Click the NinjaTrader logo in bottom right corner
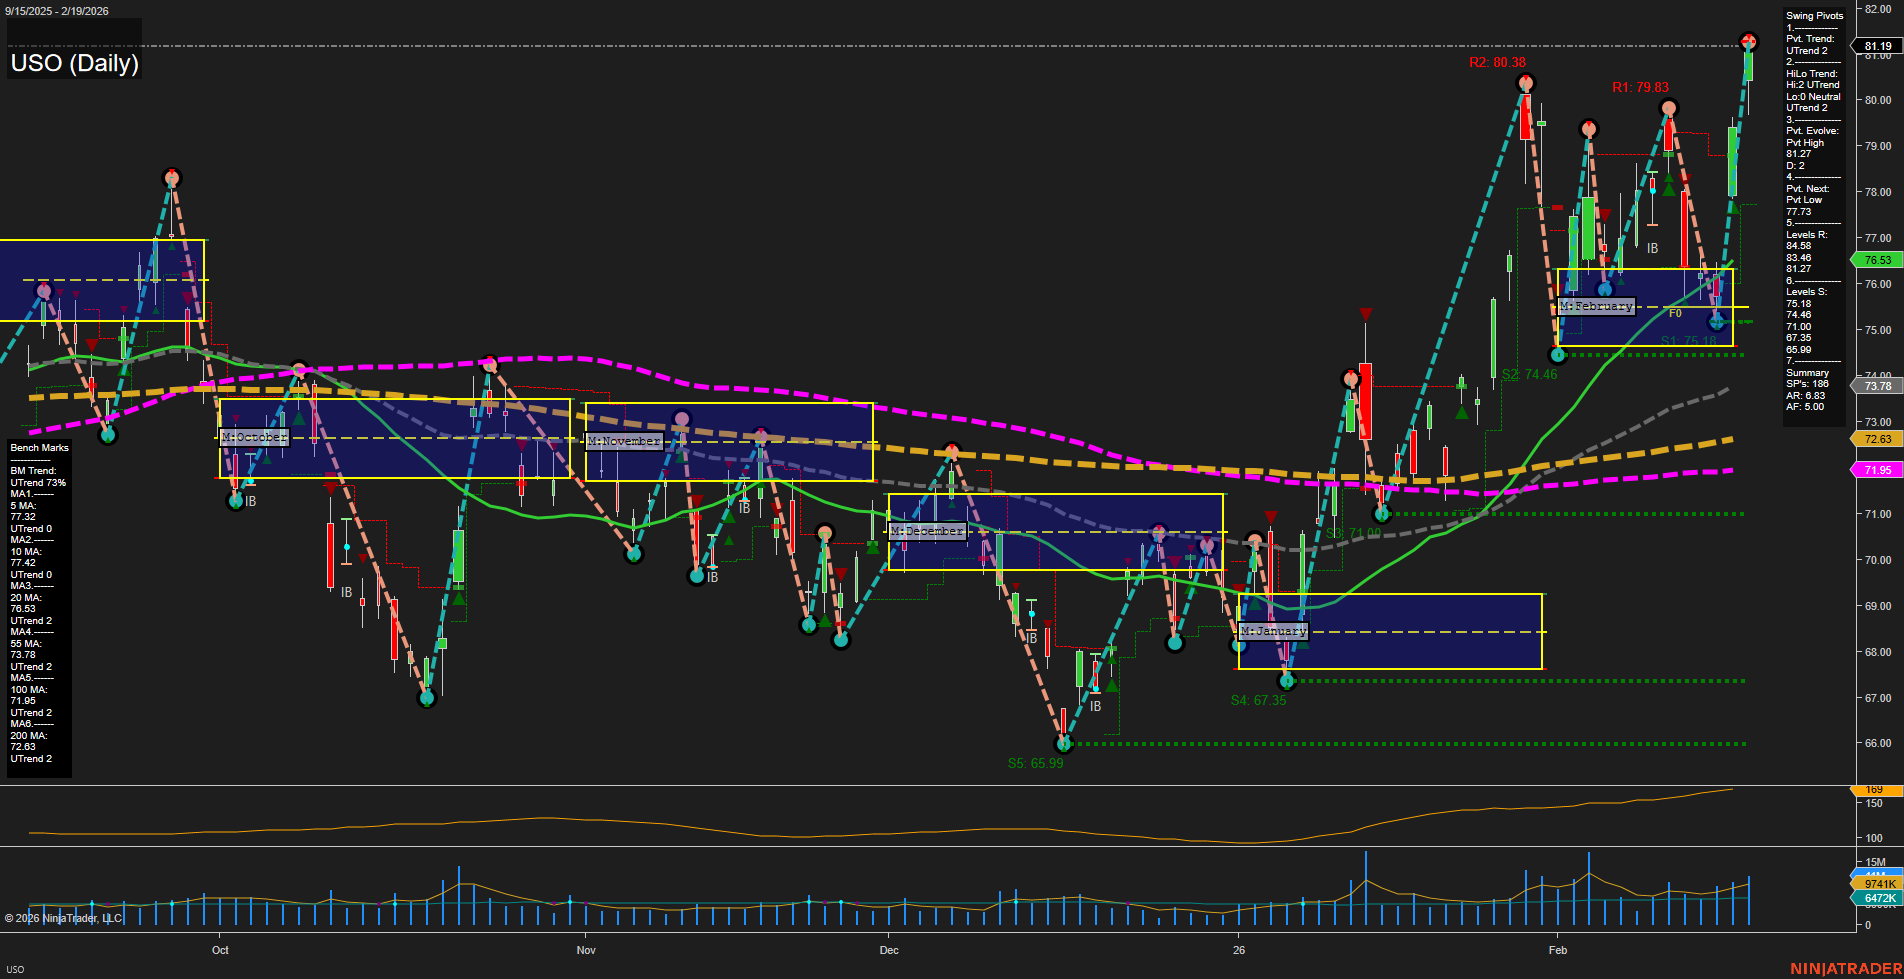 pyautogui.click(x=1845, y=968)
